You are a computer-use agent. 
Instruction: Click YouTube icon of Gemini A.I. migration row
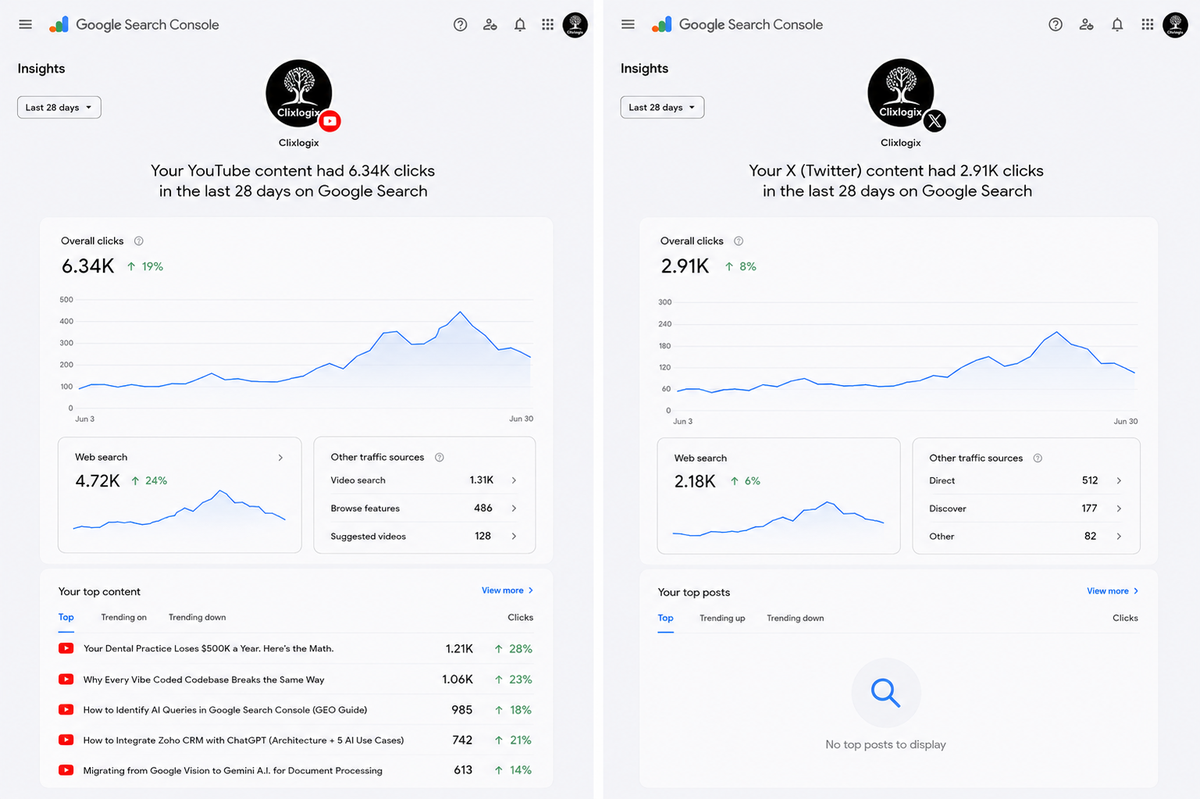[x=66, y=770]
